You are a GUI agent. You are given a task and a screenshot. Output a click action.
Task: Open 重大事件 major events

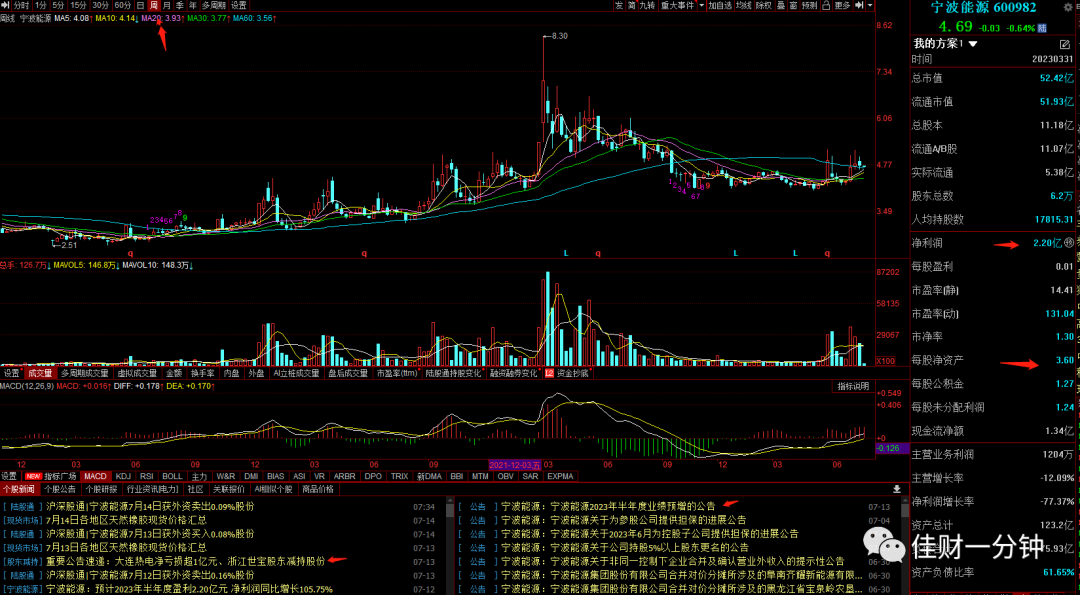point(676,5)
